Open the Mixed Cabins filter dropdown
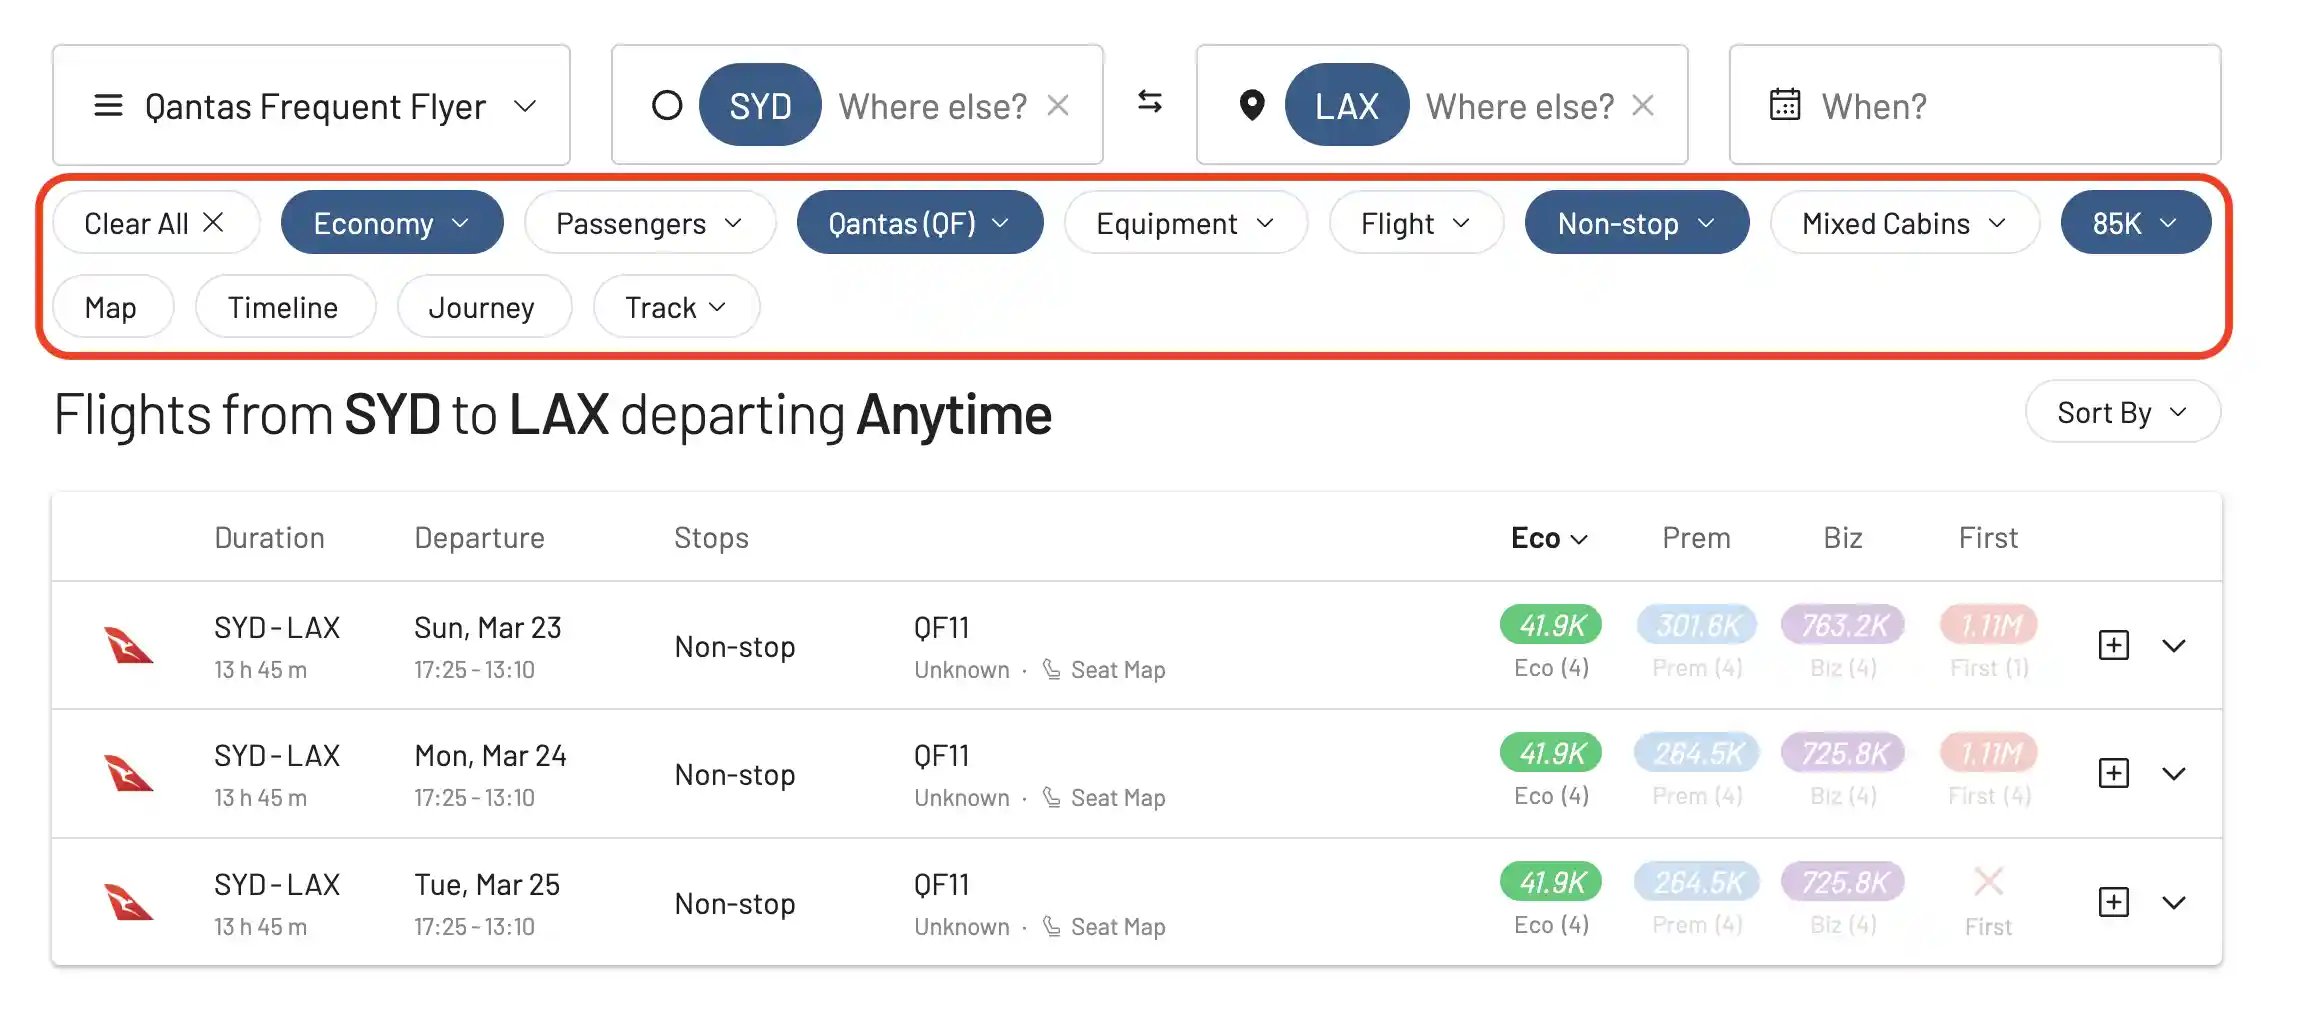Image resolution: width=2300 pixels, height=1020 pixels. coord(1905,223)
